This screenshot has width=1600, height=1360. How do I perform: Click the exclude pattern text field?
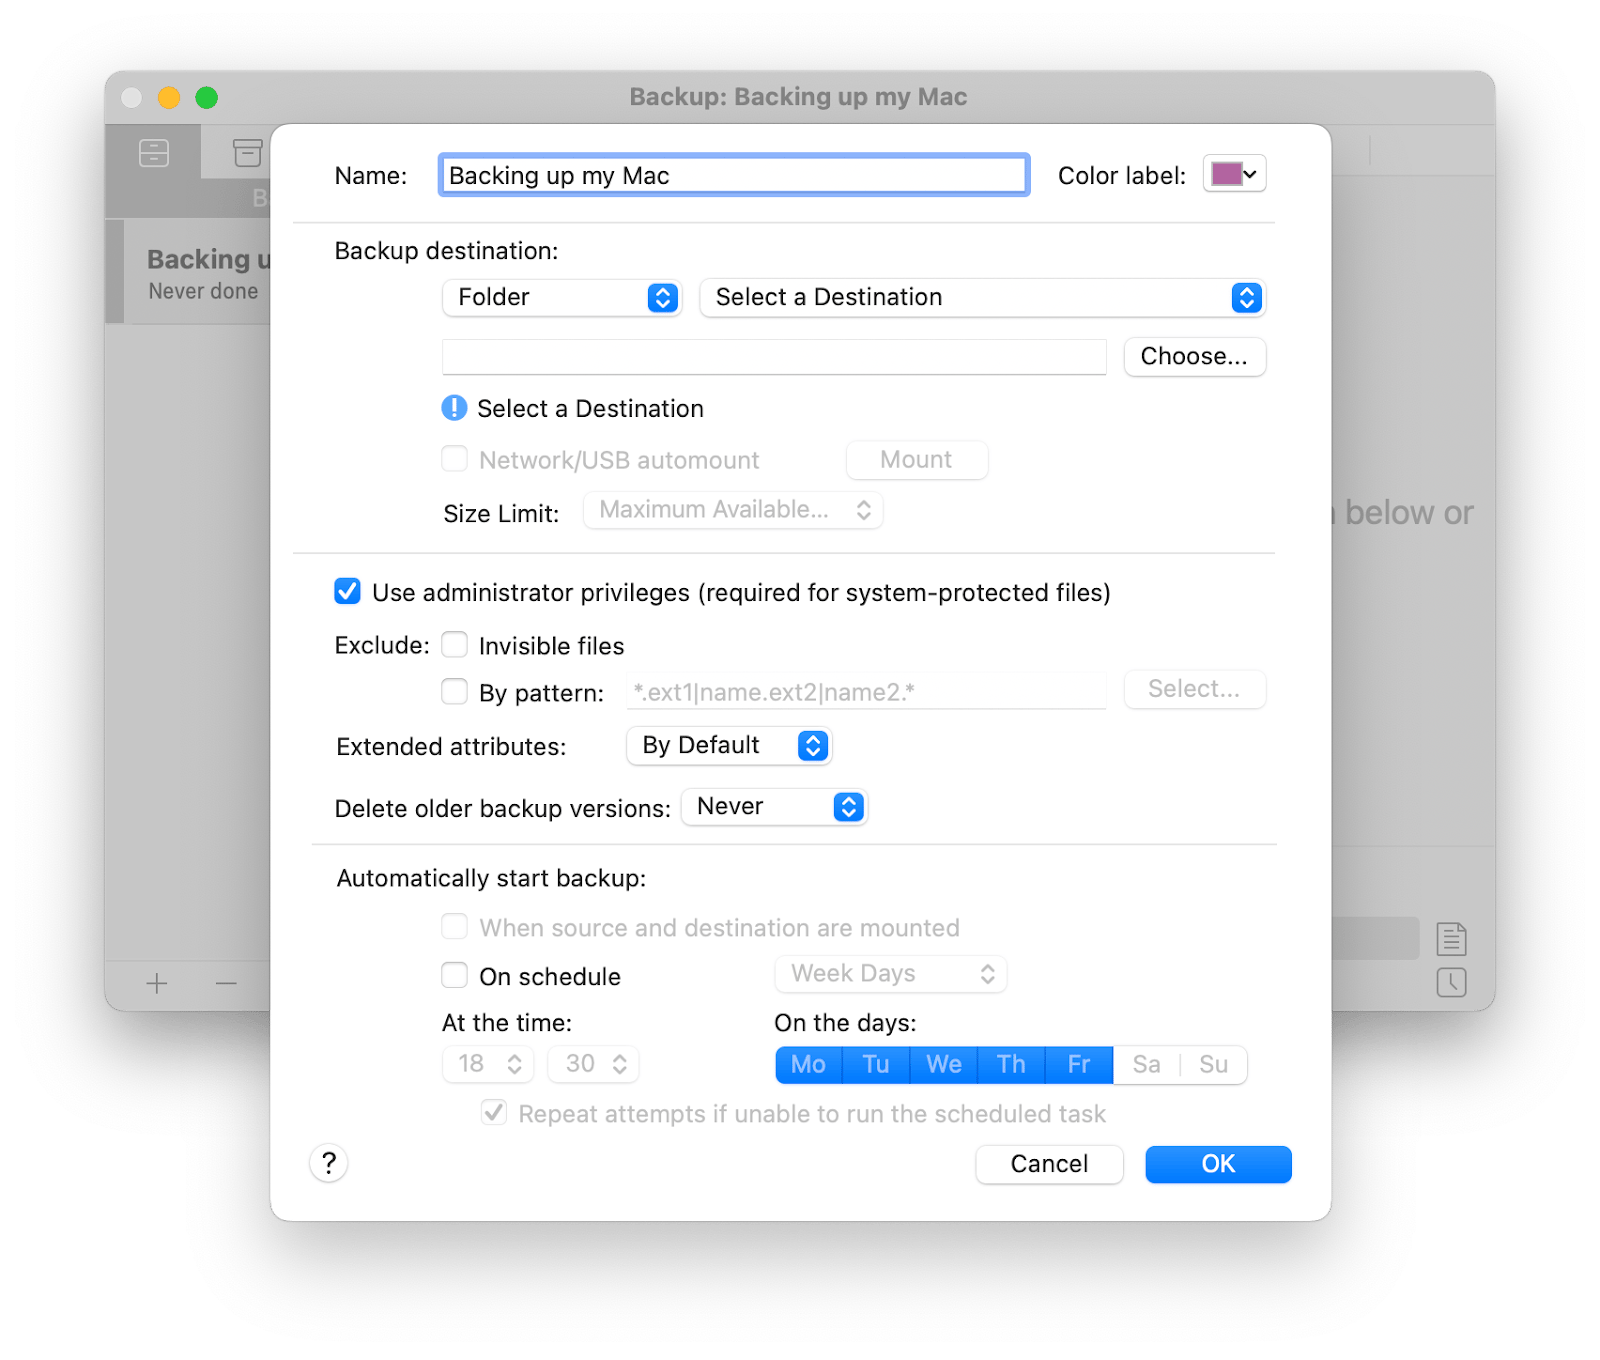click(866, 691)
